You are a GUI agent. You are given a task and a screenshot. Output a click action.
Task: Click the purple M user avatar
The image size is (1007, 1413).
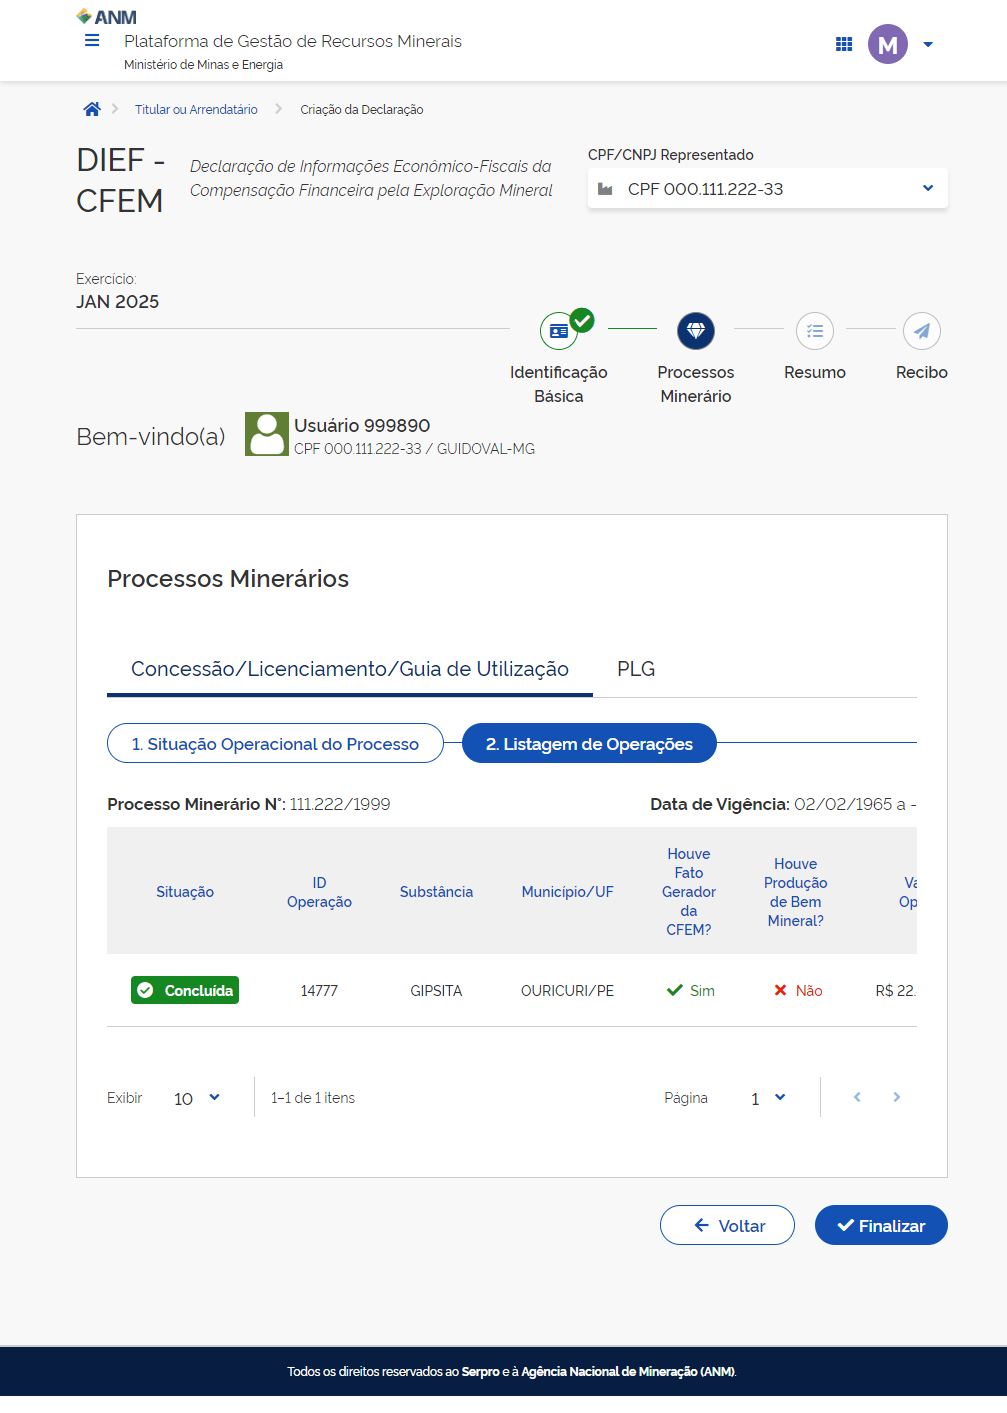point(887,44)
